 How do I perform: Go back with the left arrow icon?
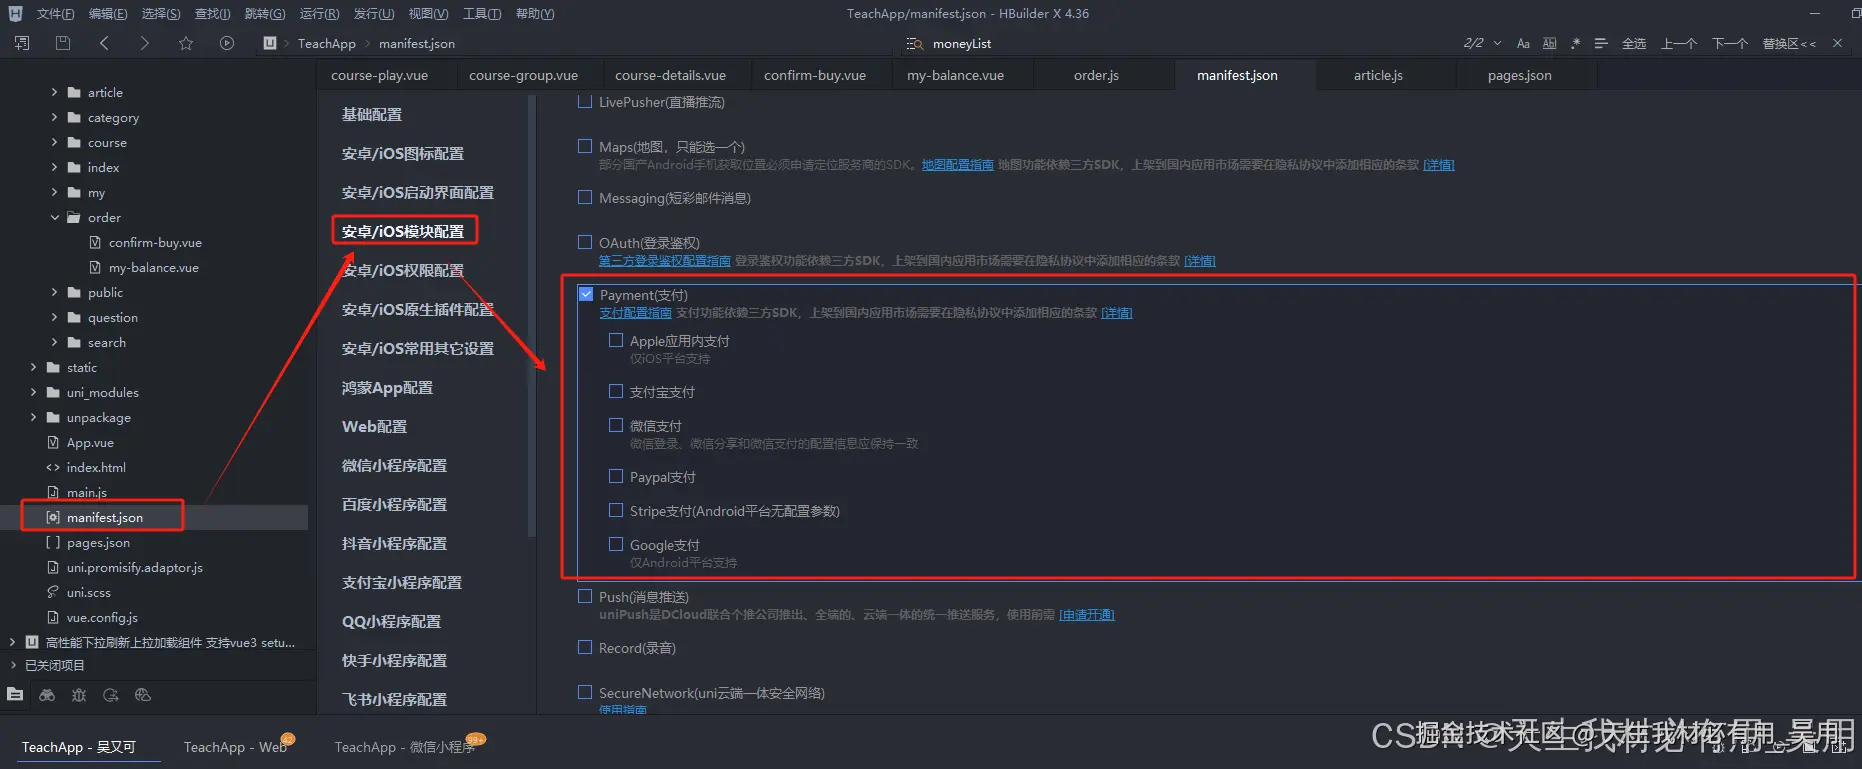(x=104, y=43)
